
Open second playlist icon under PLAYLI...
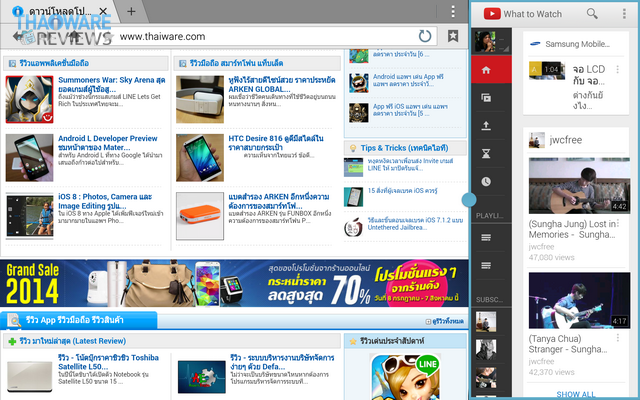[x=486, y=266]
